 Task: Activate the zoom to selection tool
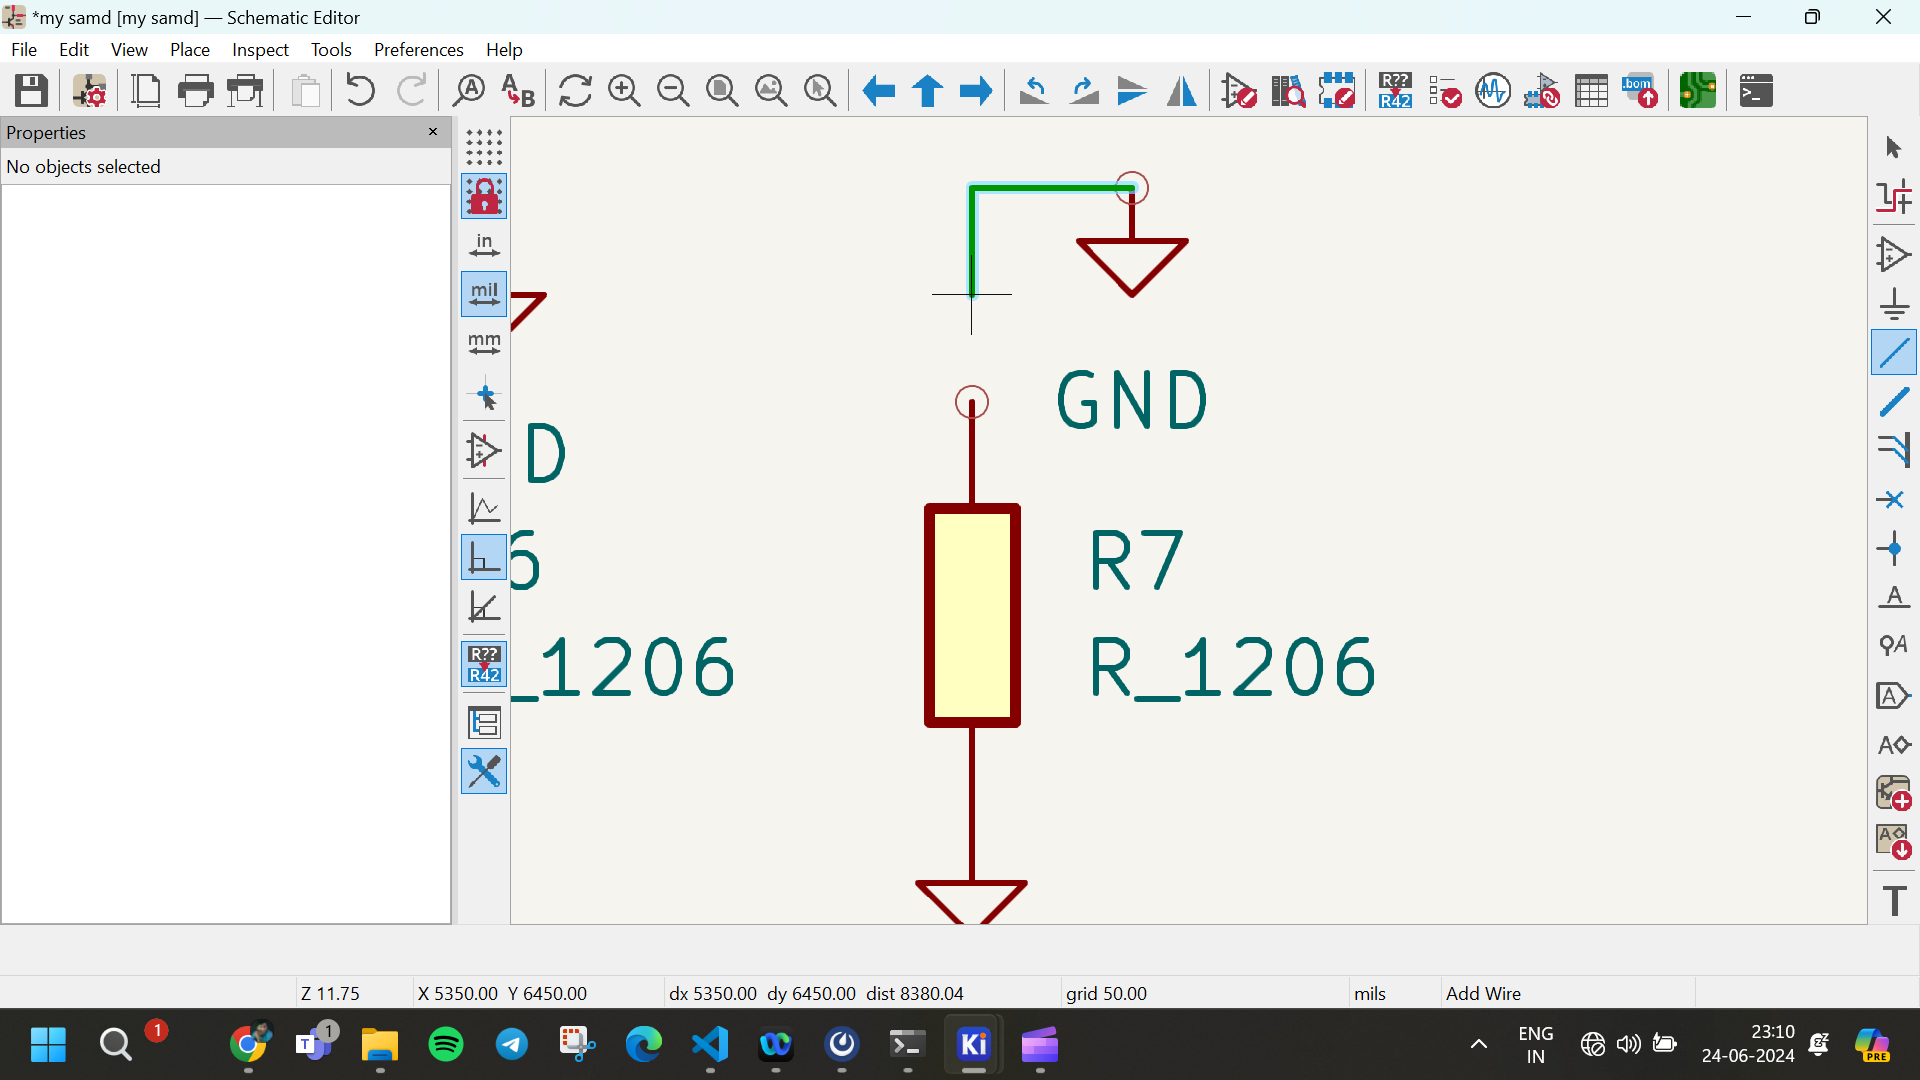(x=820, y=91)
